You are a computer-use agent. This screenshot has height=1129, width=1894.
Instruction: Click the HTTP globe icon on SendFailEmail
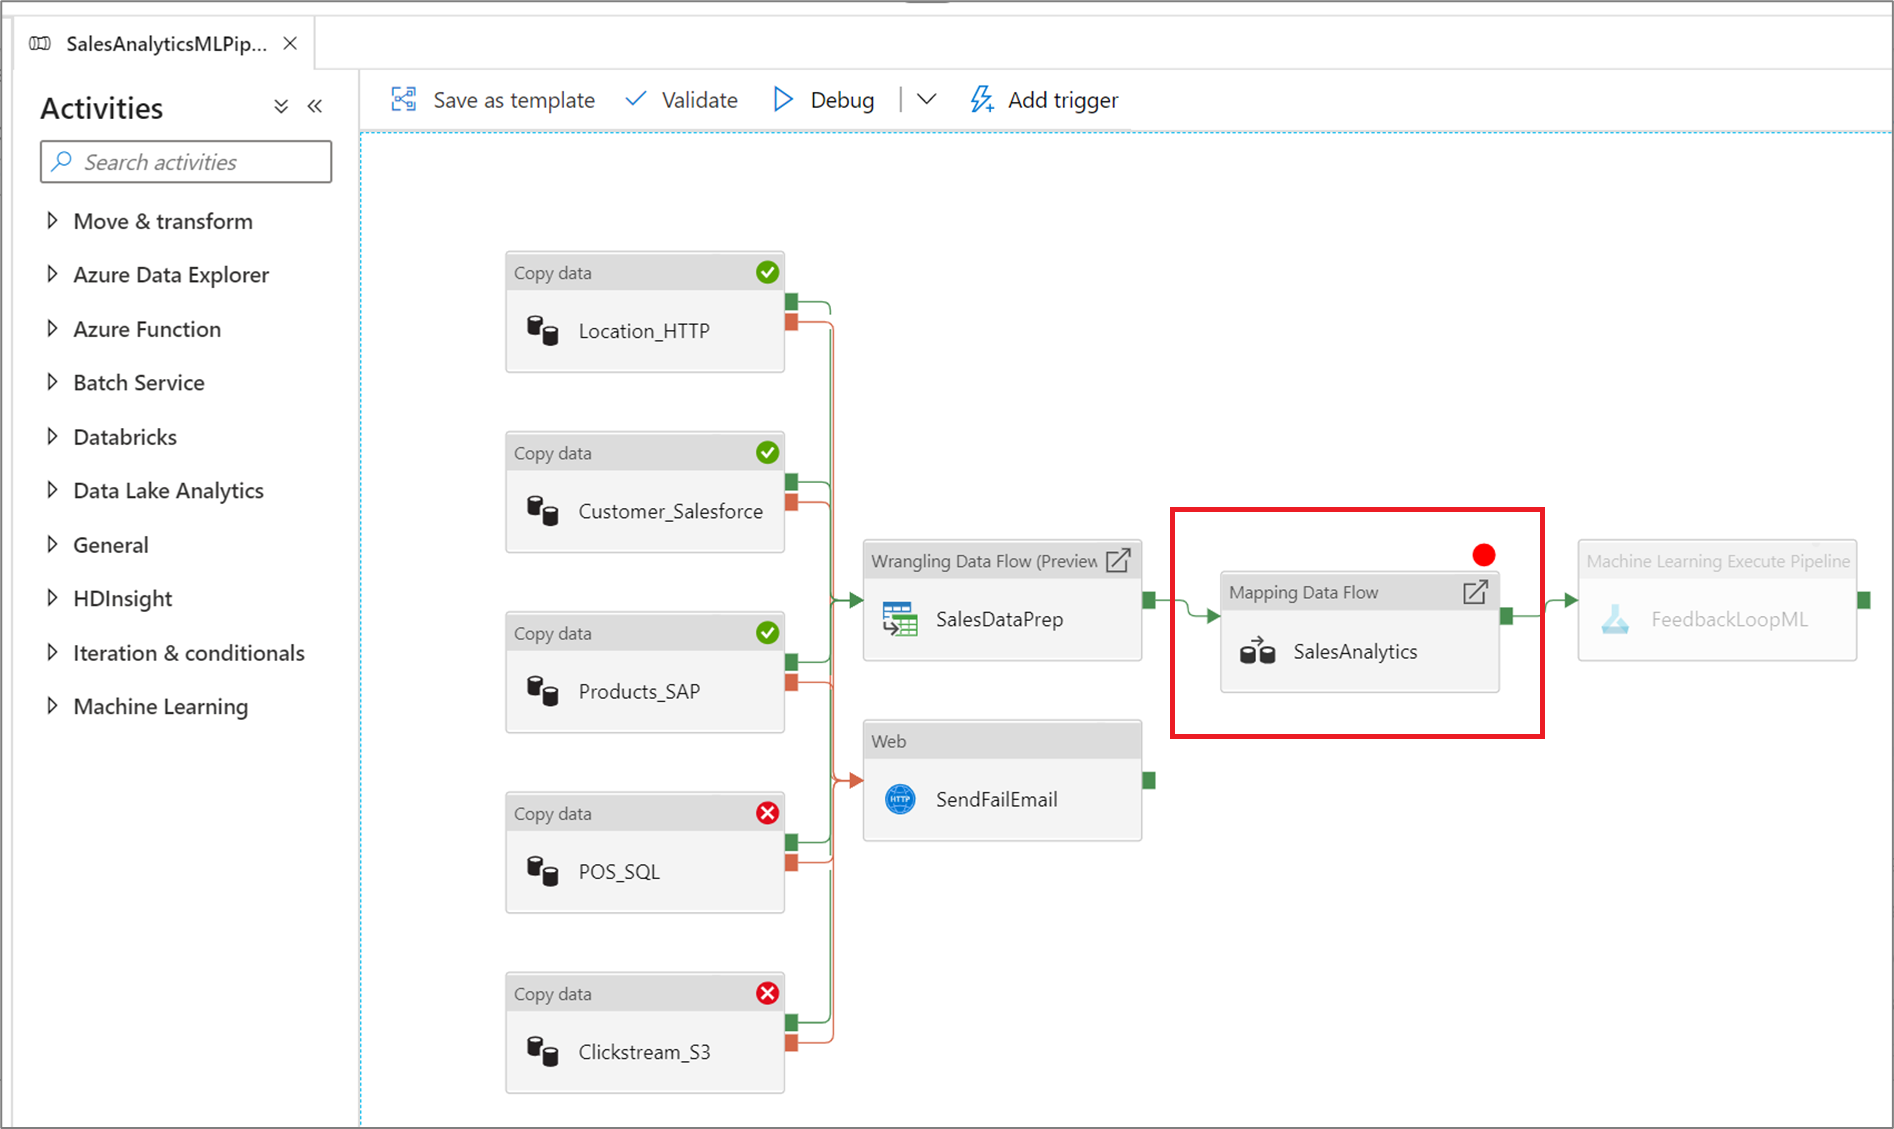tap(898, 799)
